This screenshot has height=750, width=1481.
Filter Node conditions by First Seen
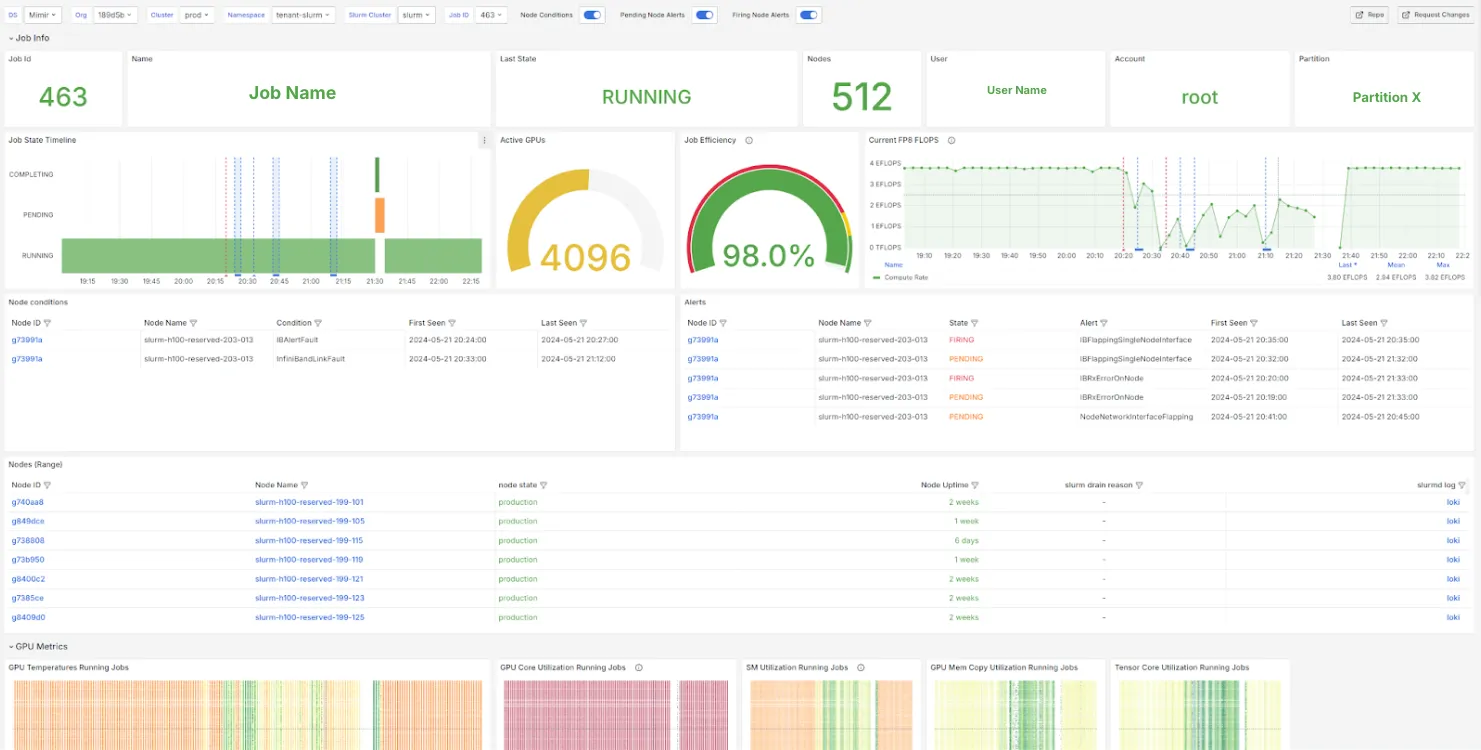pyautogui.click(x=452, y=323)
